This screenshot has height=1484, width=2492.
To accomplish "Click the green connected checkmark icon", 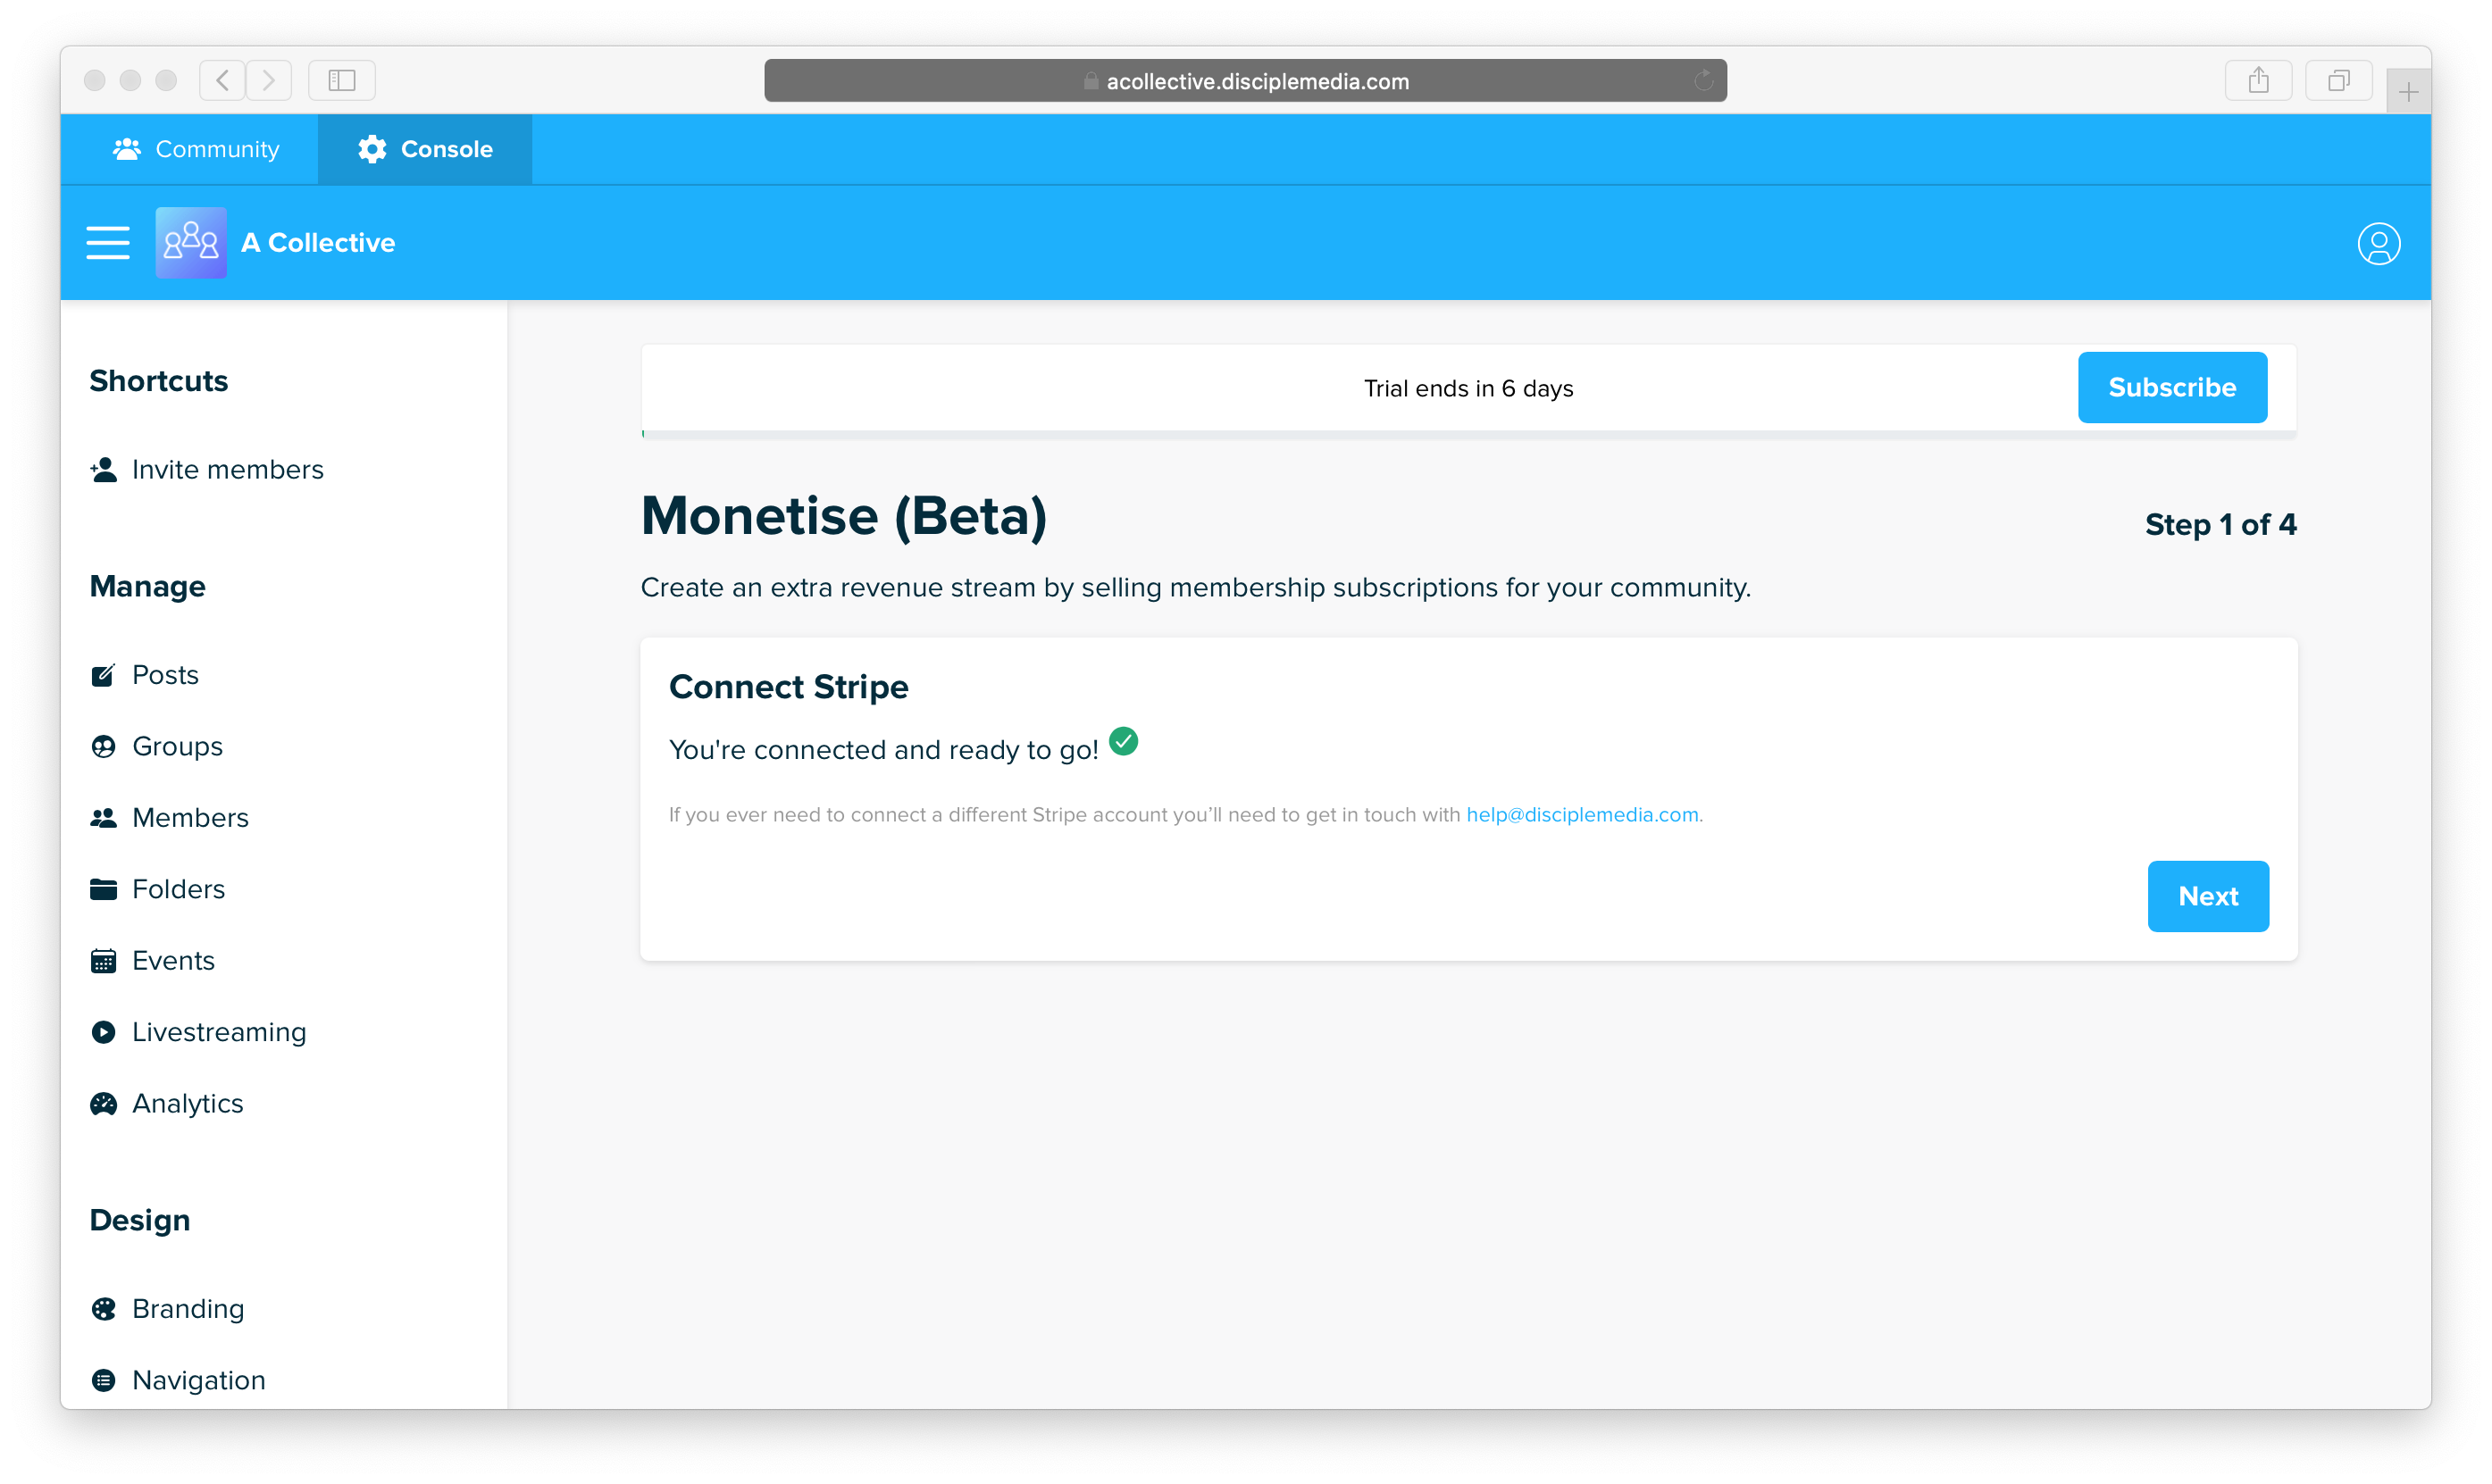I will click(1123, 742).
